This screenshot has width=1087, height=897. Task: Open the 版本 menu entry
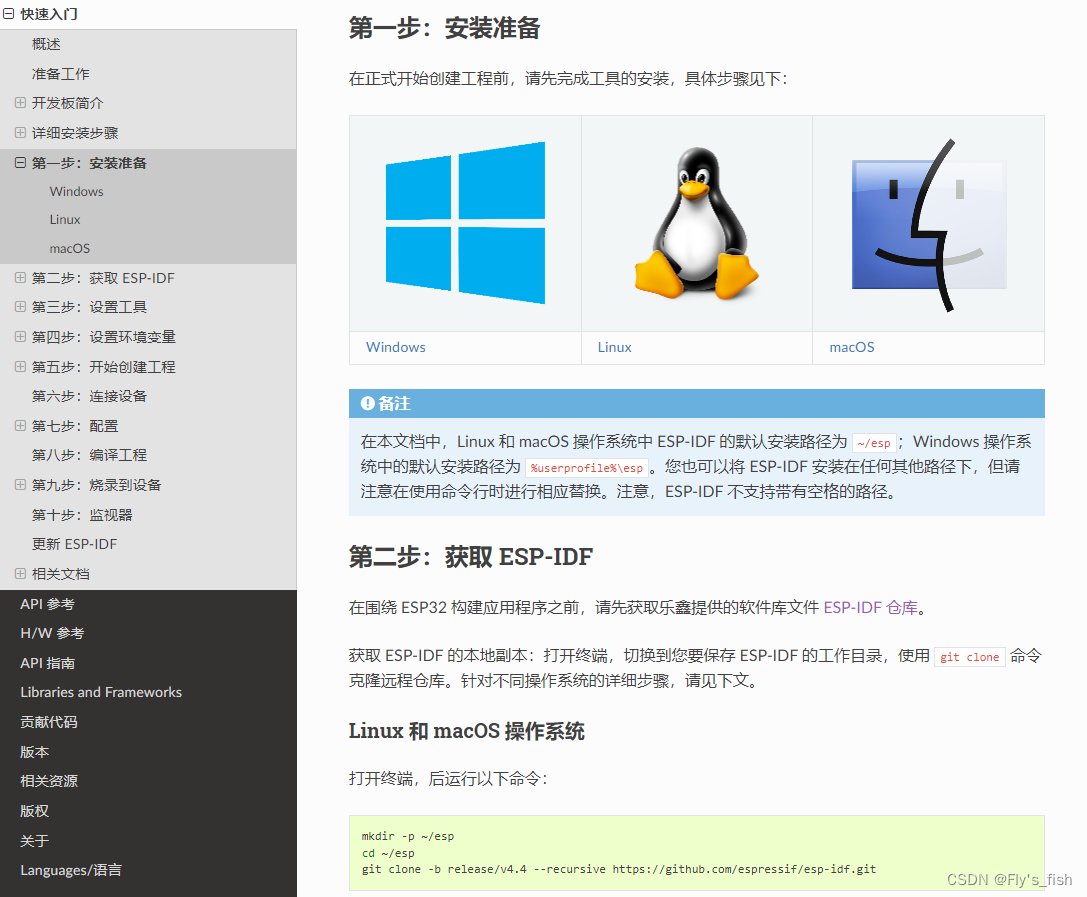[x=35, y=752]
